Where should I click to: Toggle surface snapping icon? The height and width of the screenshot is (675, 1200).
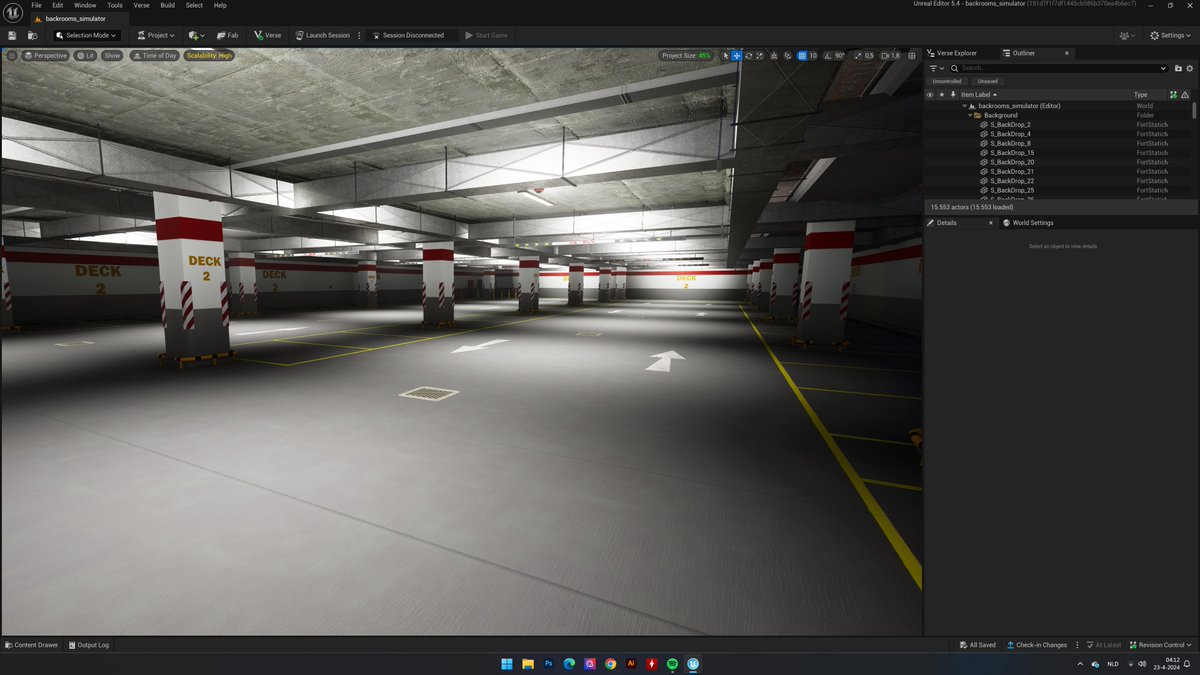coord(788,56)
